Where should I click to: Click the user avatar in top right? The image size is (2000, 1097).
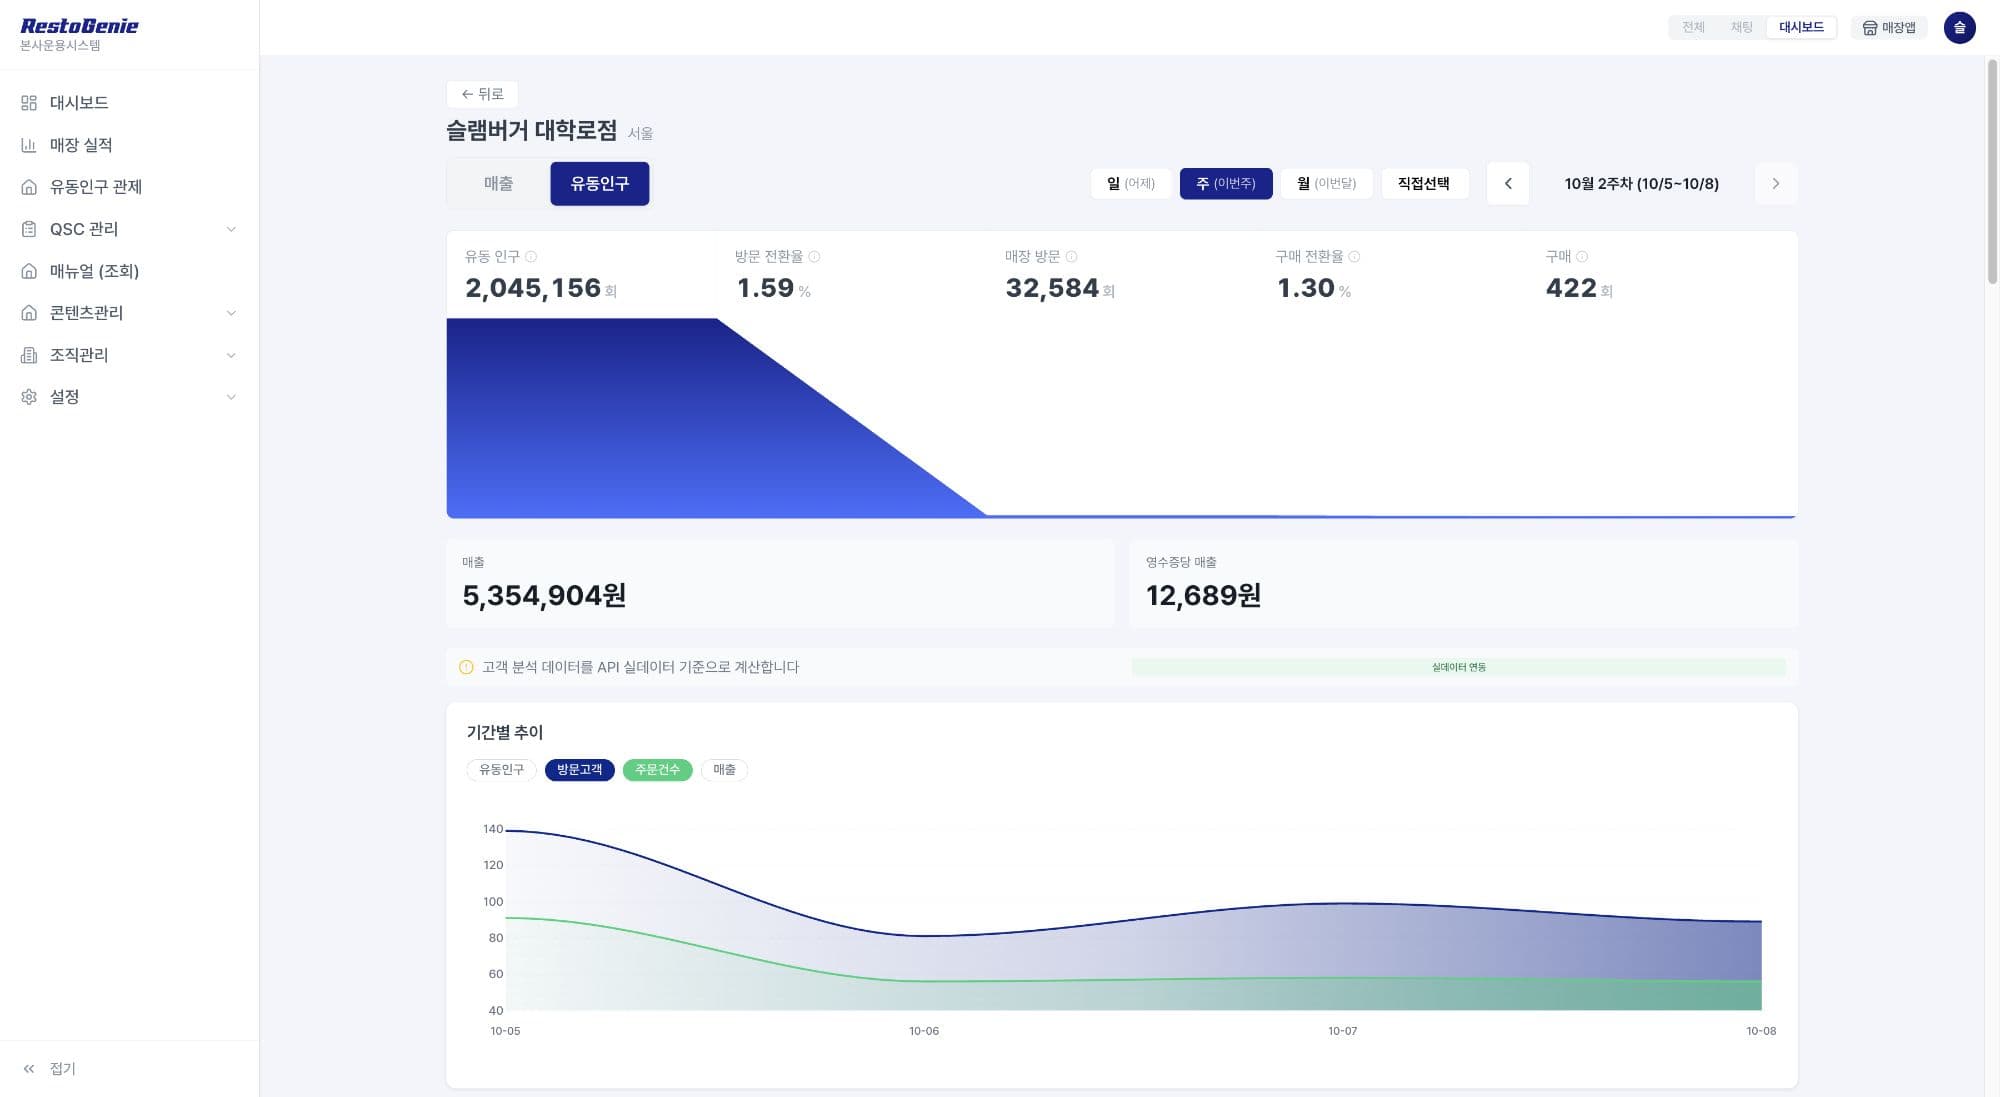1959,28
